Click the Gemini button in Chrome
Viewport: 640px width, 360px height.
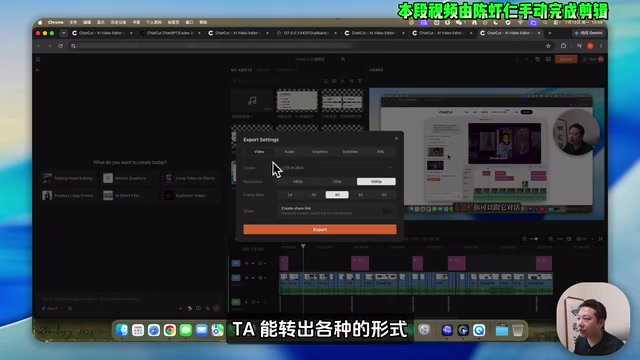pos(589,33)
